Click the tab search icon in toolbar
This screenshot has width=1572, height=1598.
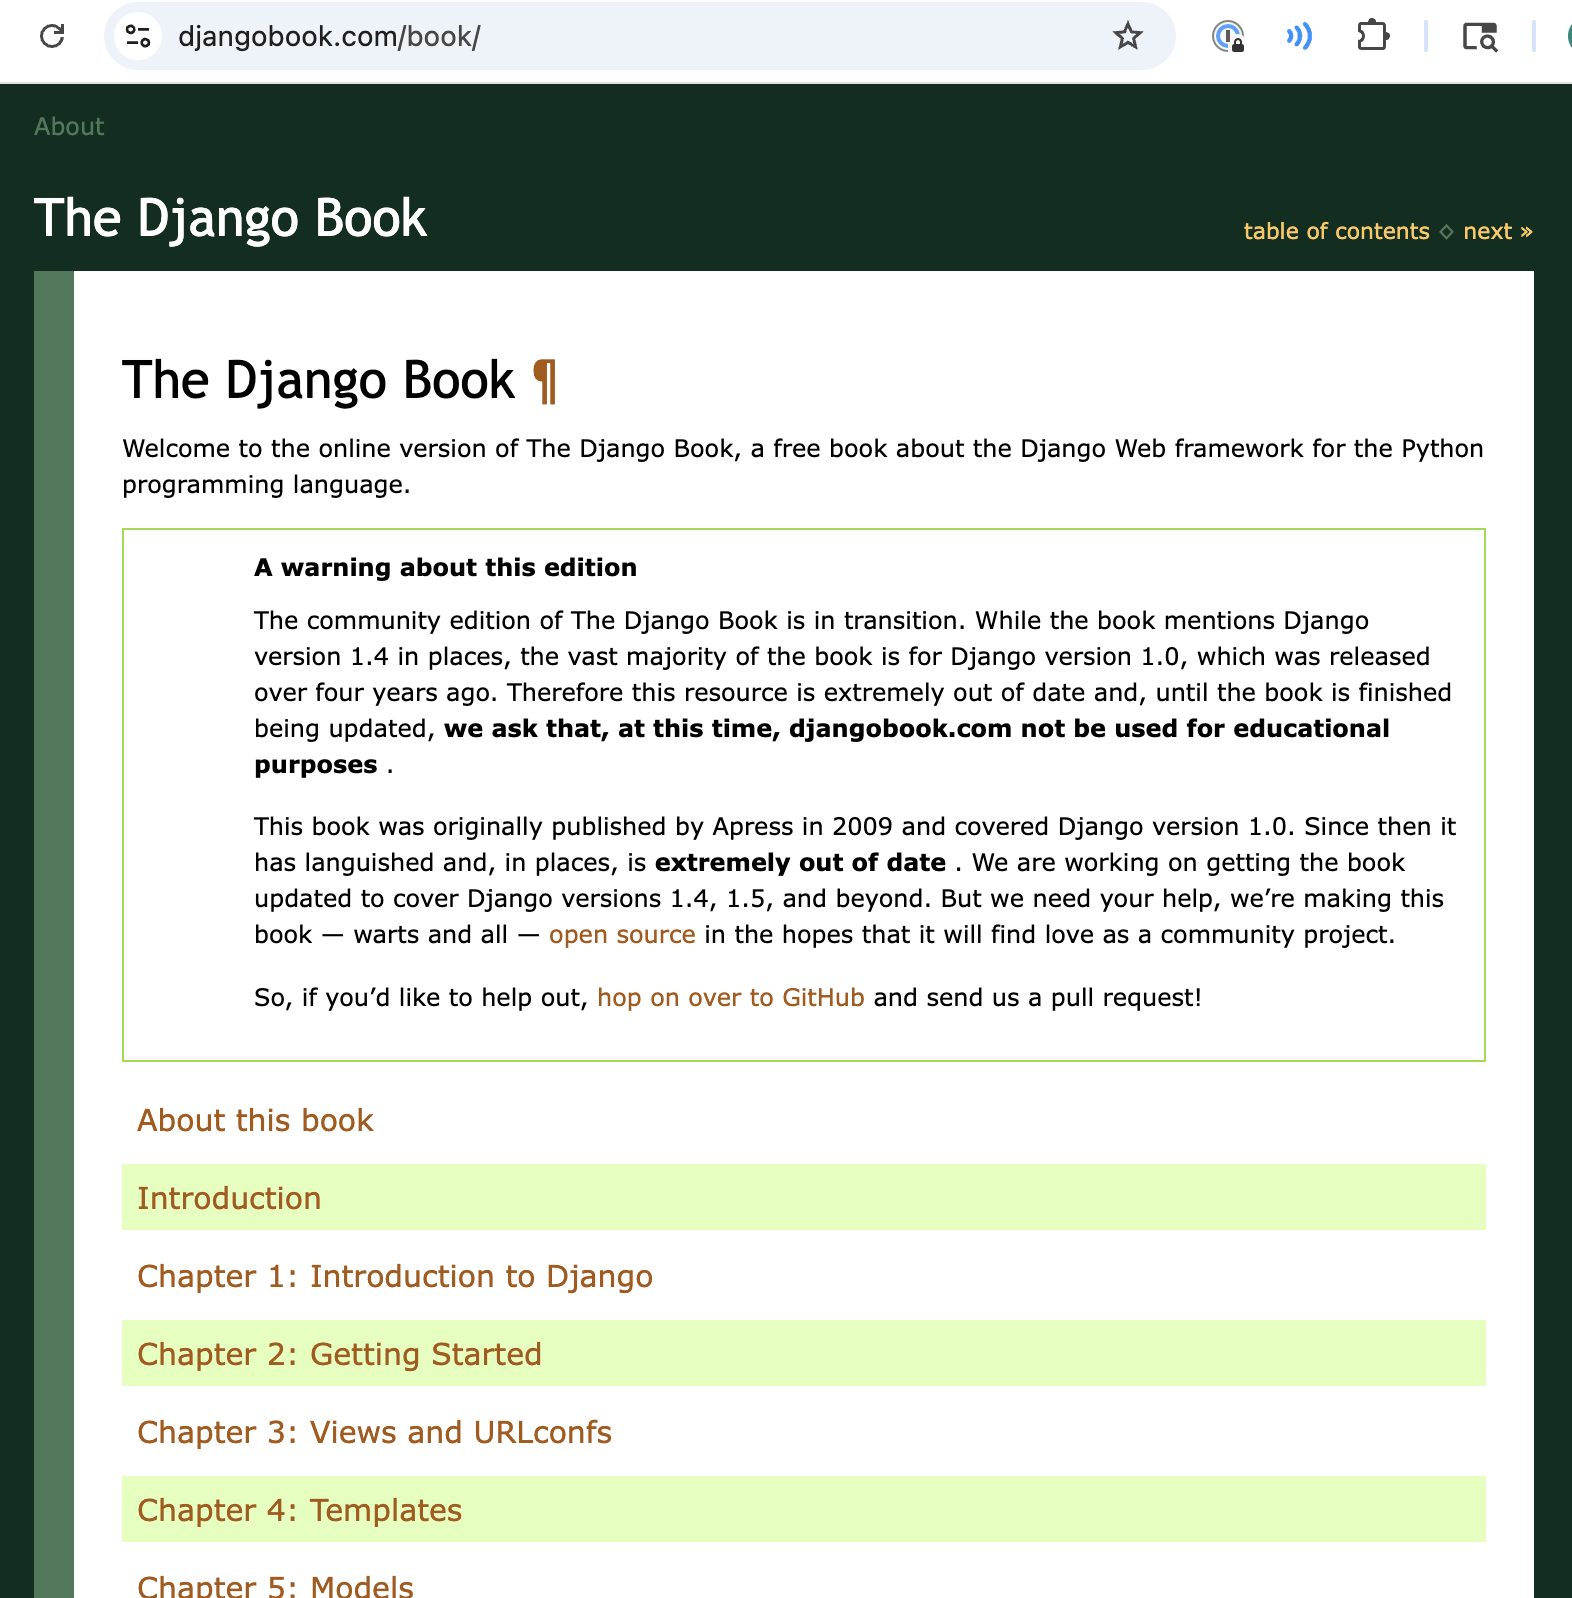1479,36
